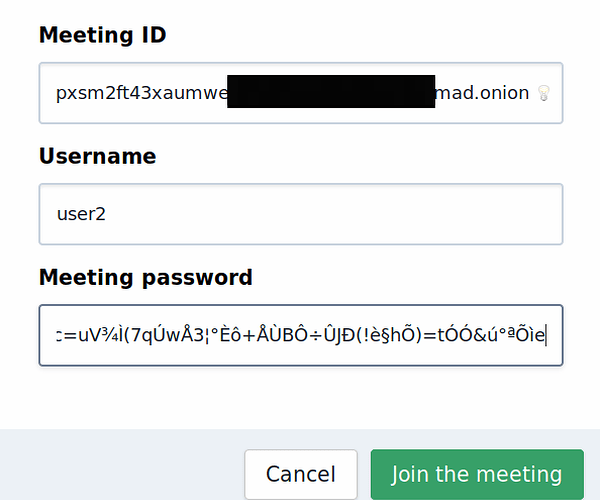600x500 pixels.
Task: Click the Meeting password label
Action: pyautogui.click(x=145, y=277)
